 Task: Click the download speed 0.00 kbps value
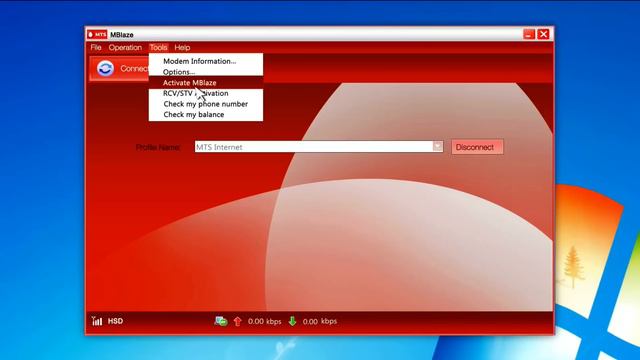pos(320,322)
